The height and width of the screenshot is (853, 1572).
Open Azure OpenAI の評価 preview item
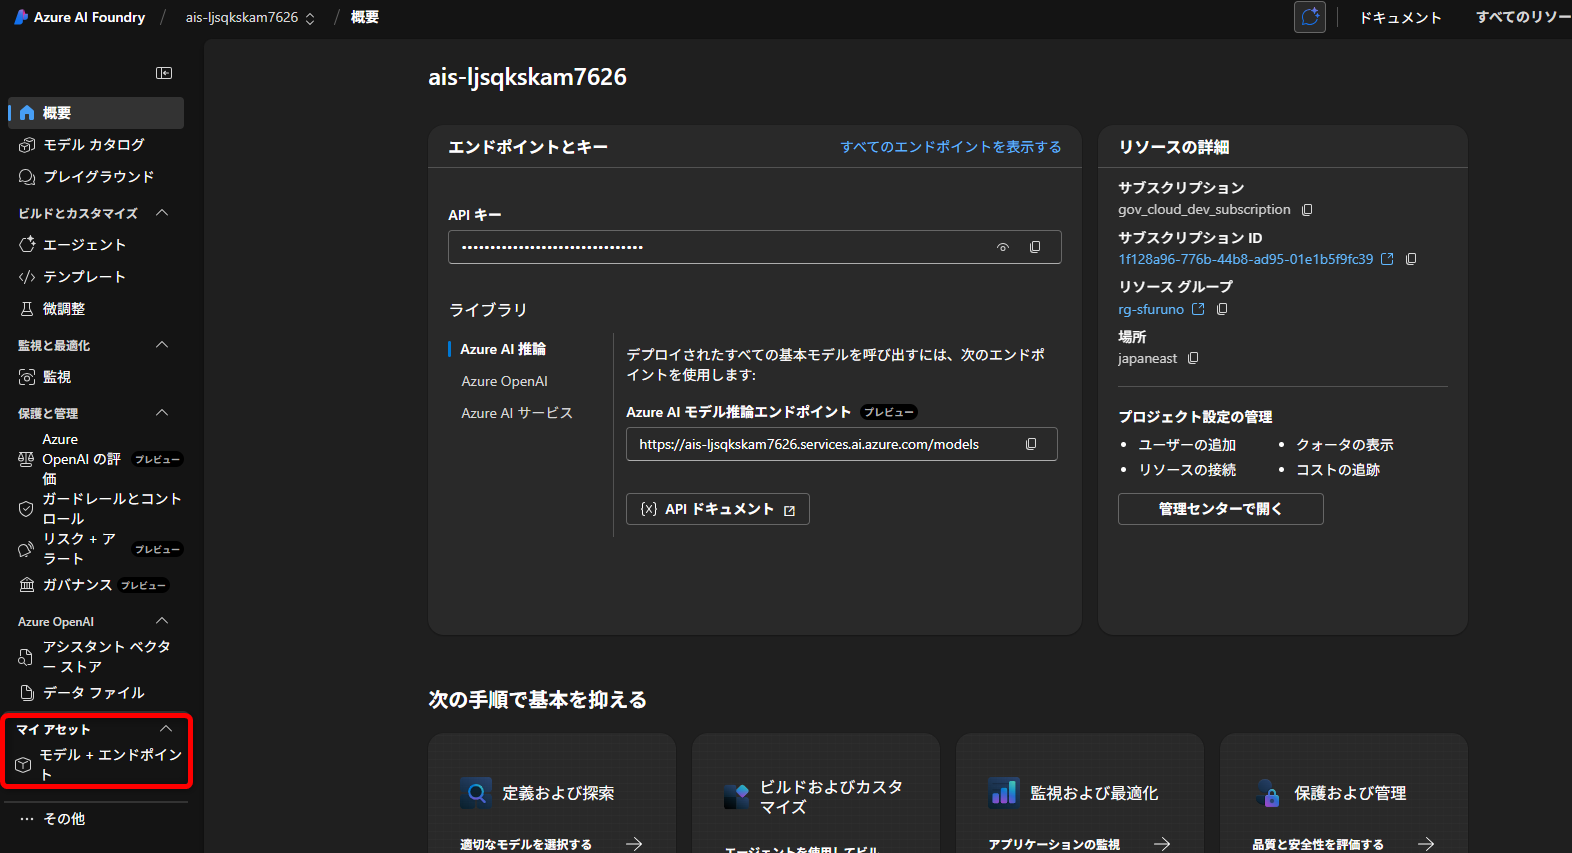[x=96, y=459]
